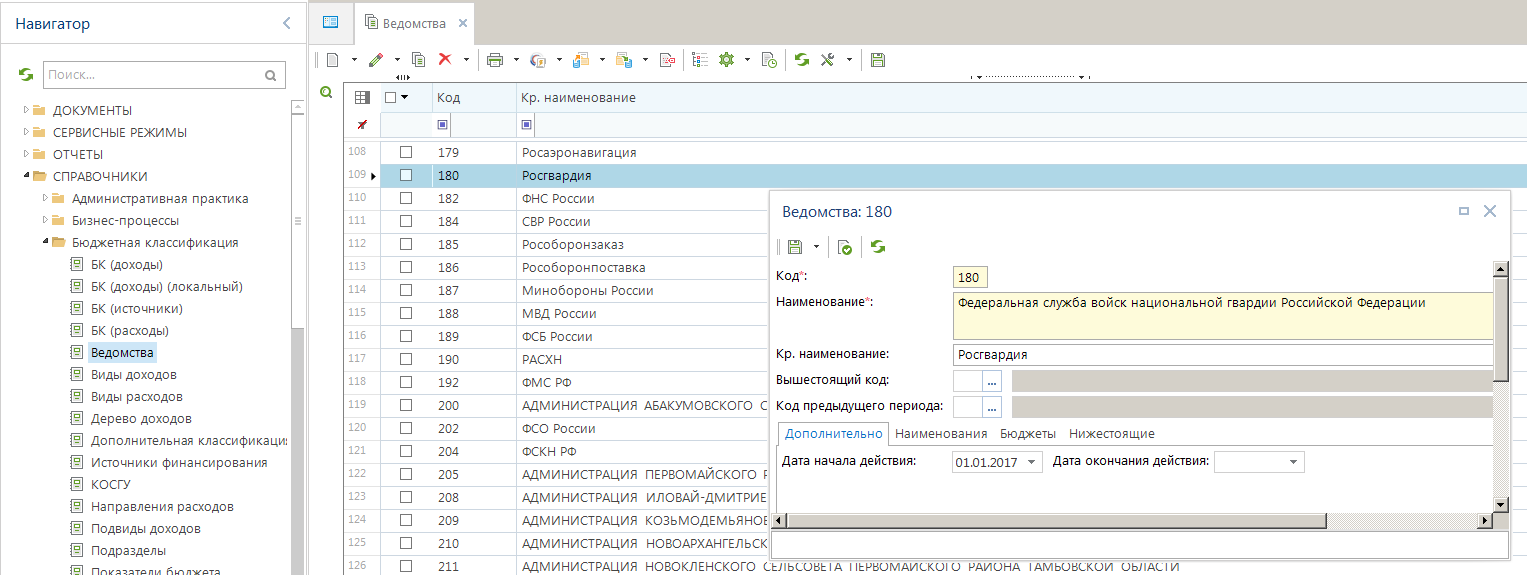
Task: Click the Код column filter condition icon
Action: [443, 125]
